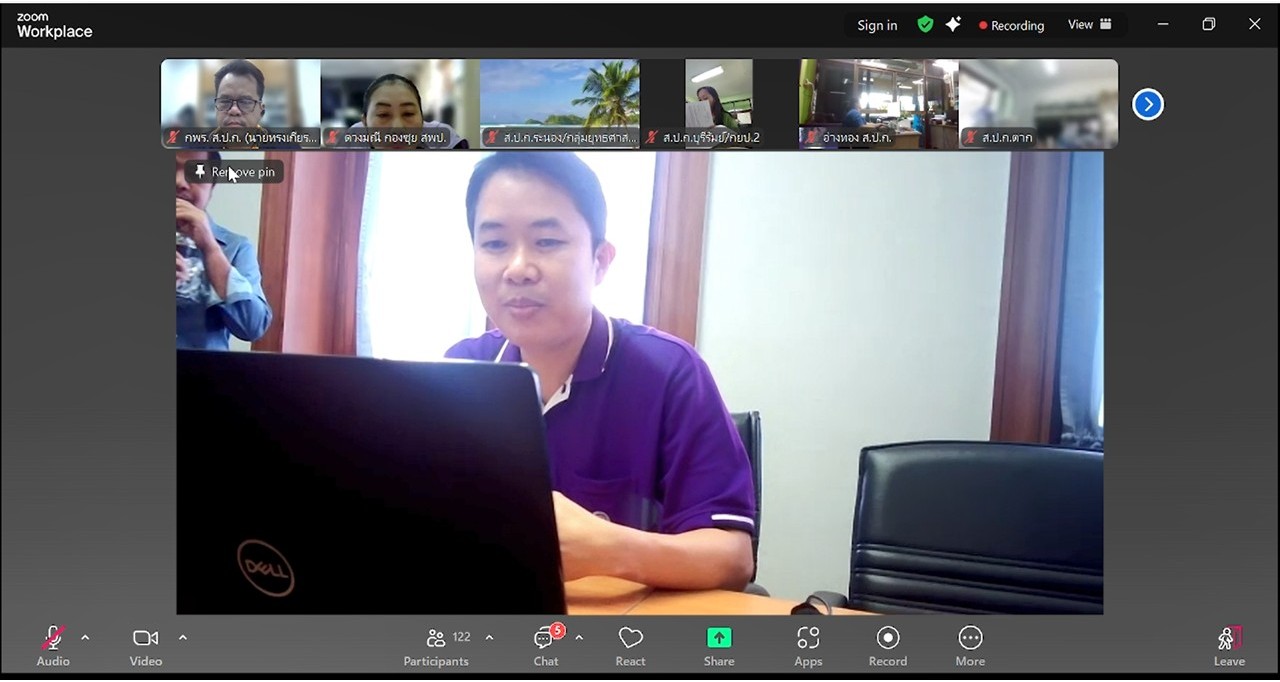Screen dimensions: 1280x682
Task: Open the Participants panel
Action: point(436,646)
